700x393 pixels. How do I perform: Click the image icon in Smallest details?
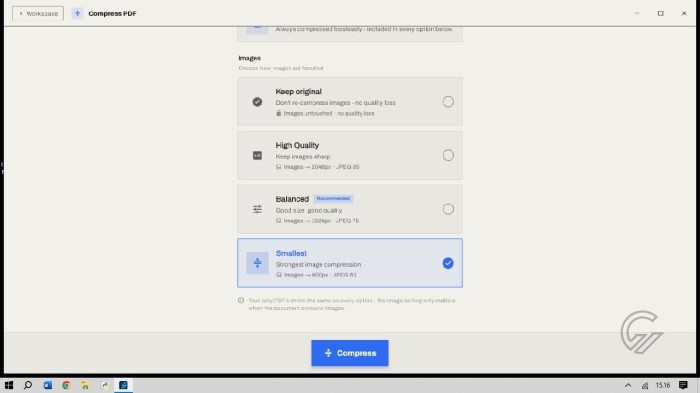pyautogui.click(x=279, y=275)
